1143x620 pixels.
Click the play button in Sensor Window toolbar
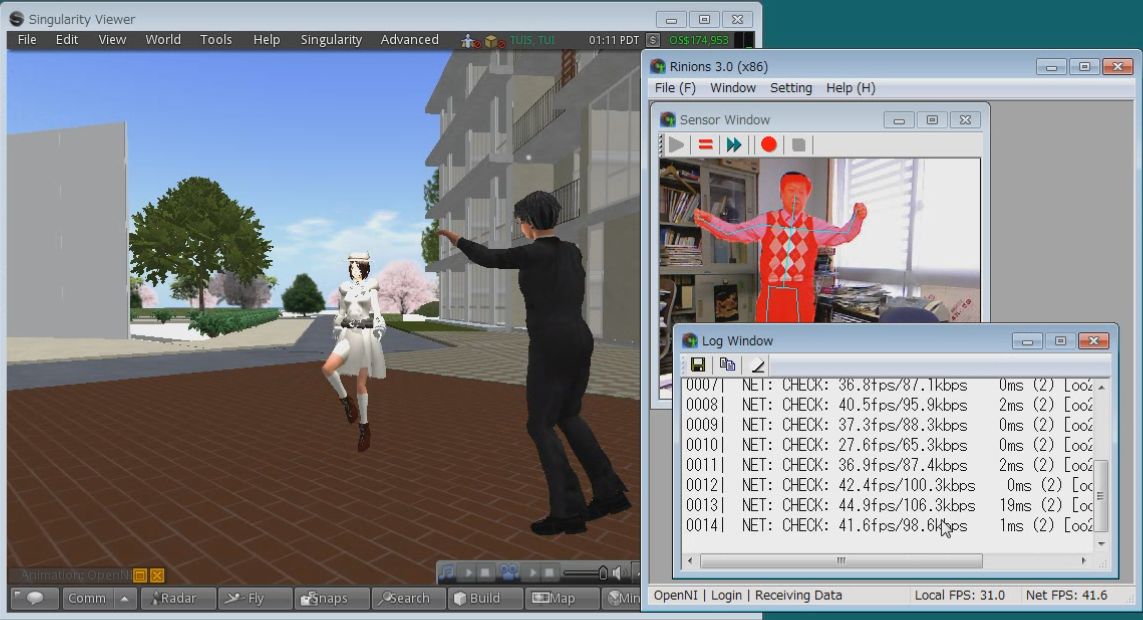point(677,145)
